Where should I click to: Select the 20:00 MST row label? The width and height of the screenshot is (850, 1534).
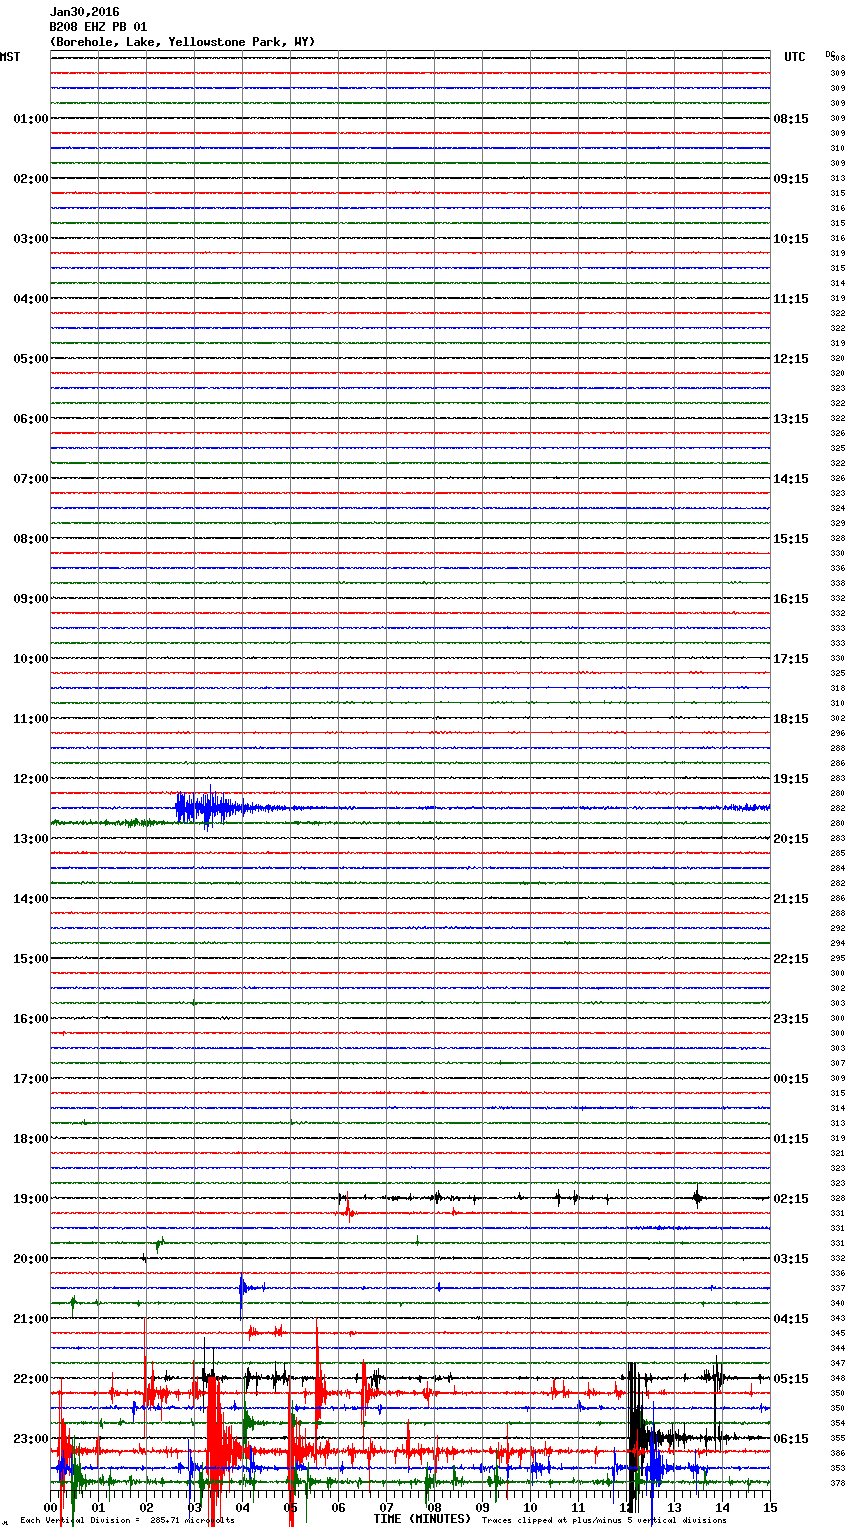click(x=30, y=1259)
